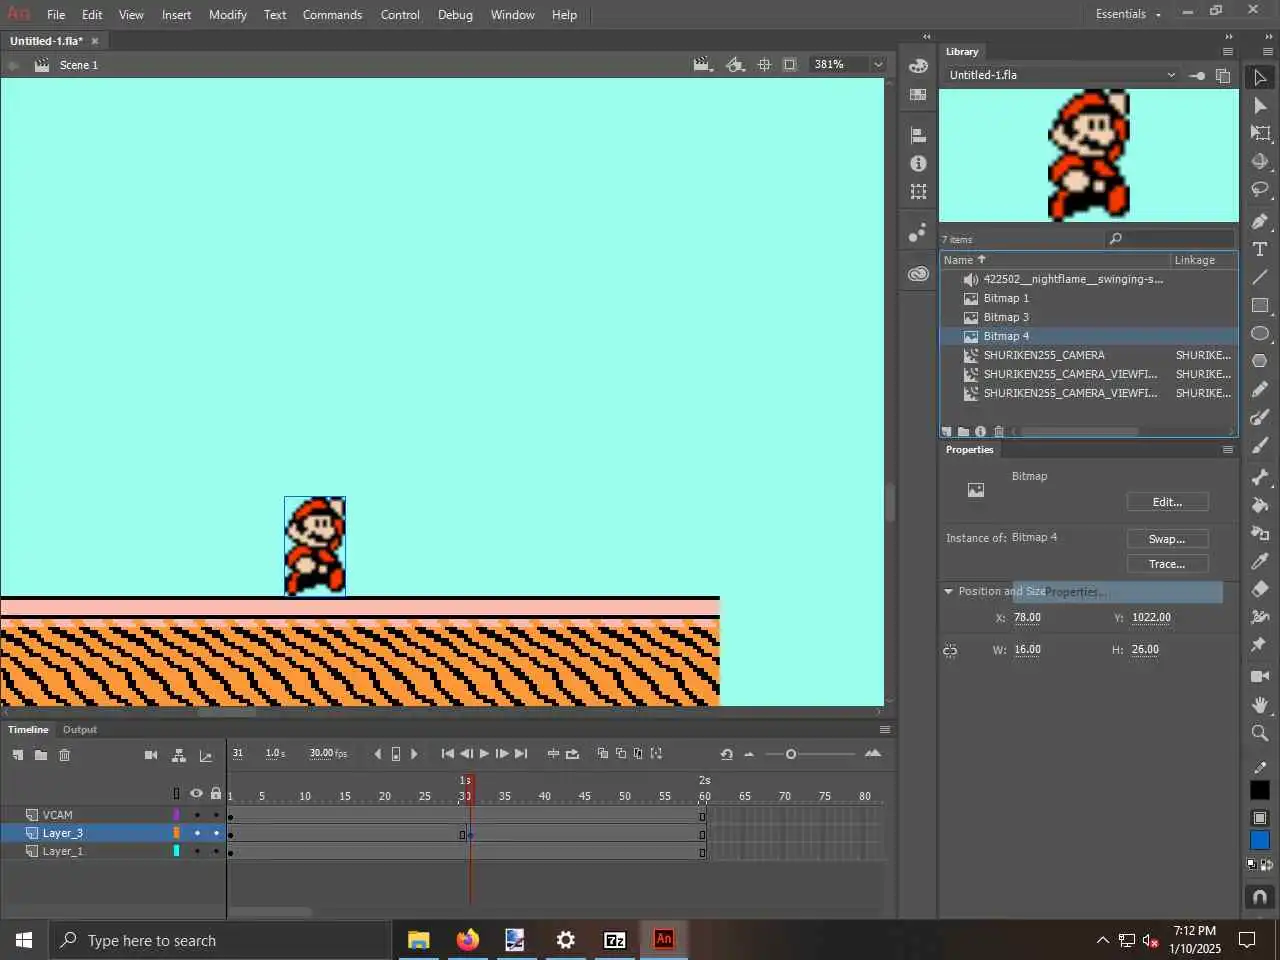Image resolution: width=1280 pixels, height=960 pixels.
Task: Select the Bone tool
Action: 1260,477
